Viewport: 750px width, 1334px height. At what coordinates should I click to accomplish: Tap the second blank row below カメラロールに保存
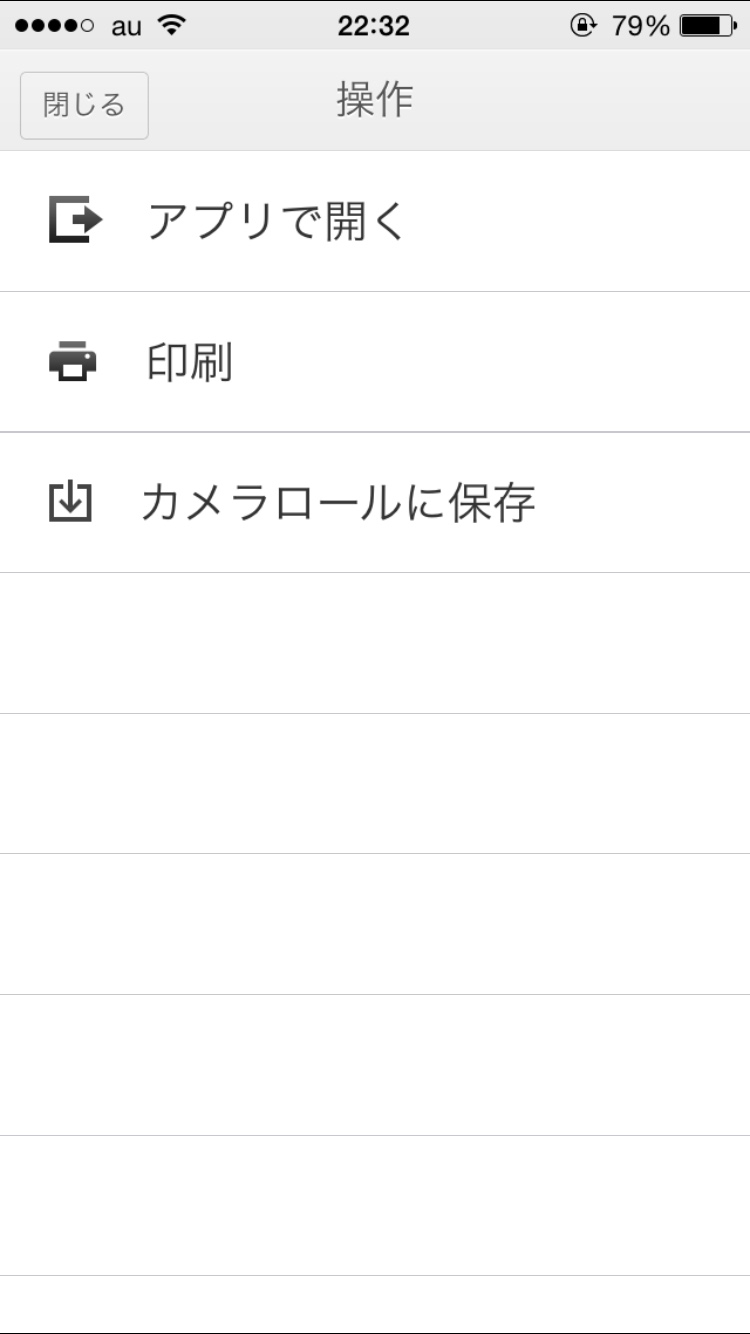coord(375,784)
